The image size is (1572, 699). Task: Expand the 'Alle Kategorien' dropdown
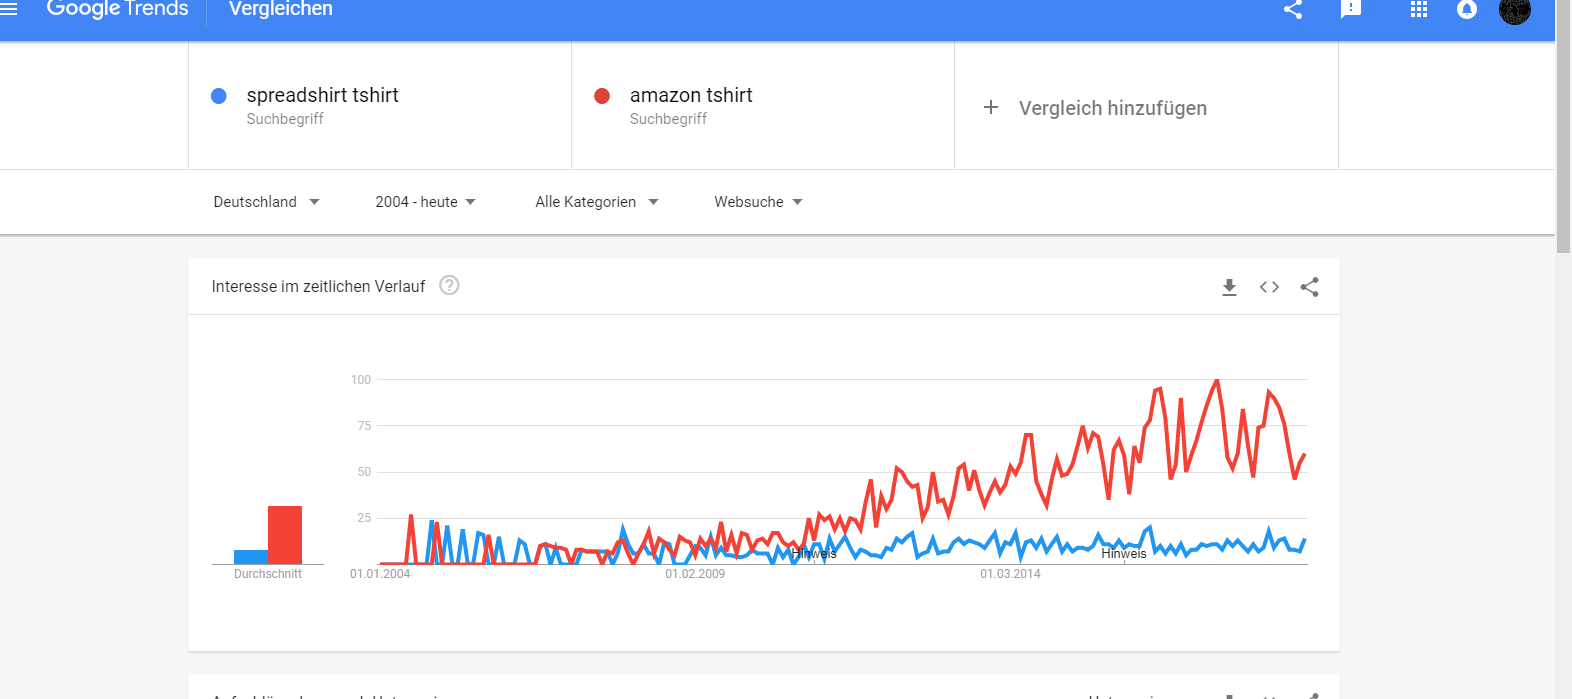596,202
